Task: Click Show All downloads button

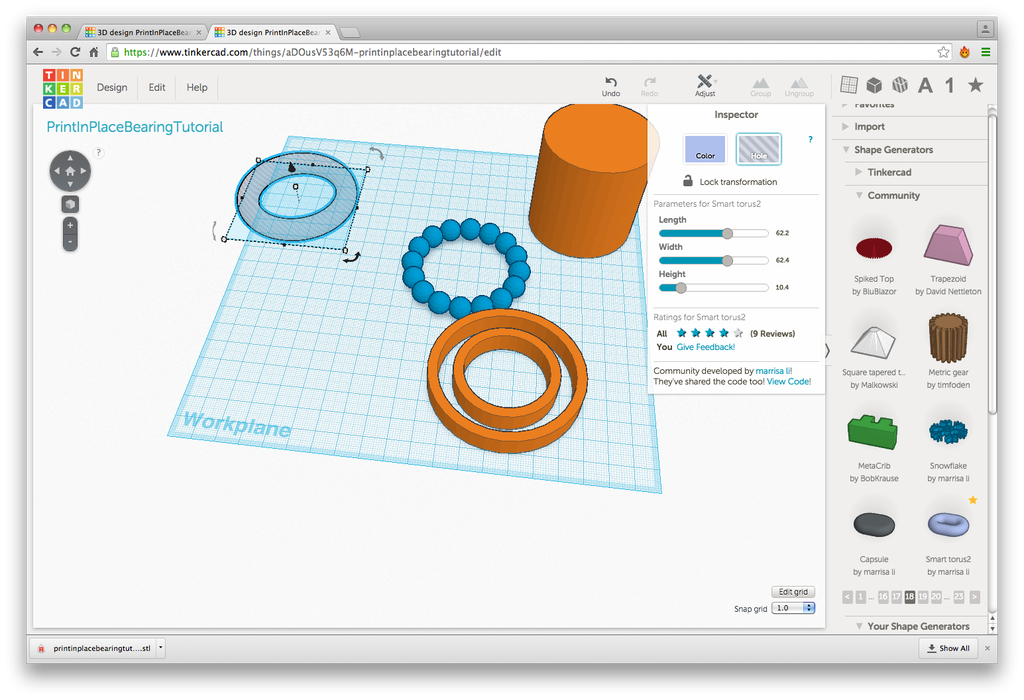Action: pos(948,648)
